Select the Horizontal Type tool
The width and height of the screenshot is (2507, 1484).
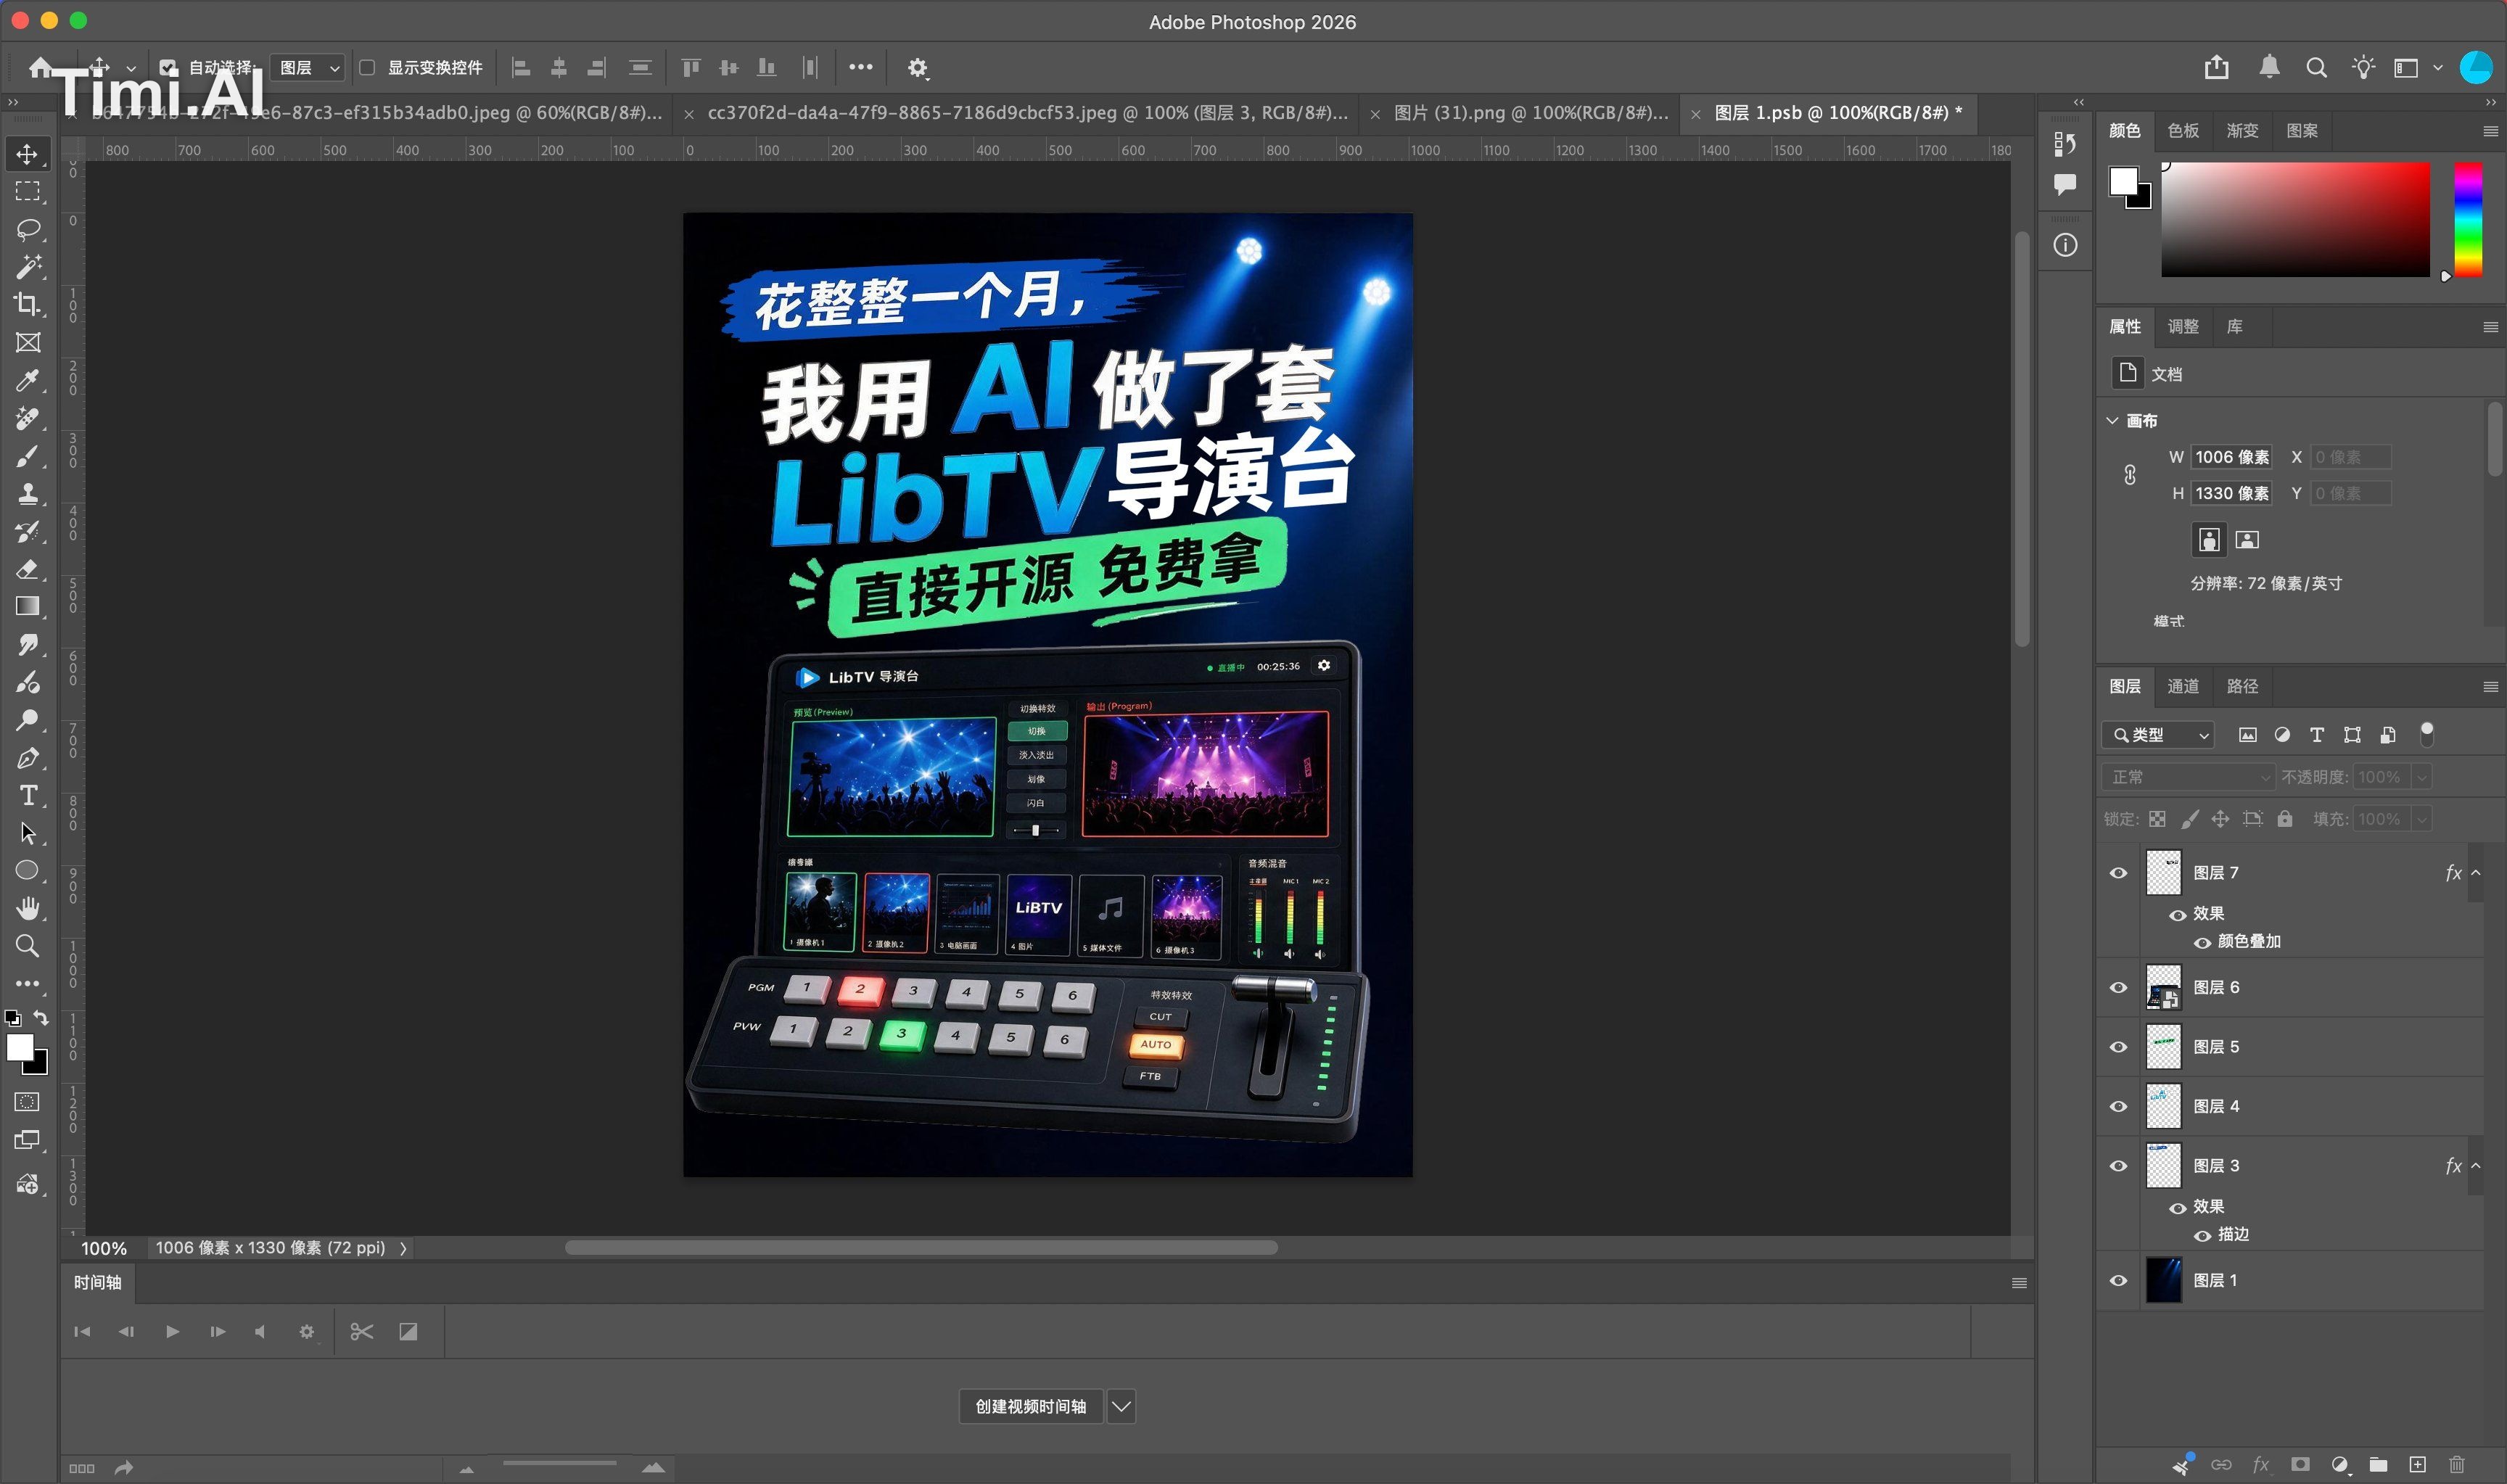point(27,795)
